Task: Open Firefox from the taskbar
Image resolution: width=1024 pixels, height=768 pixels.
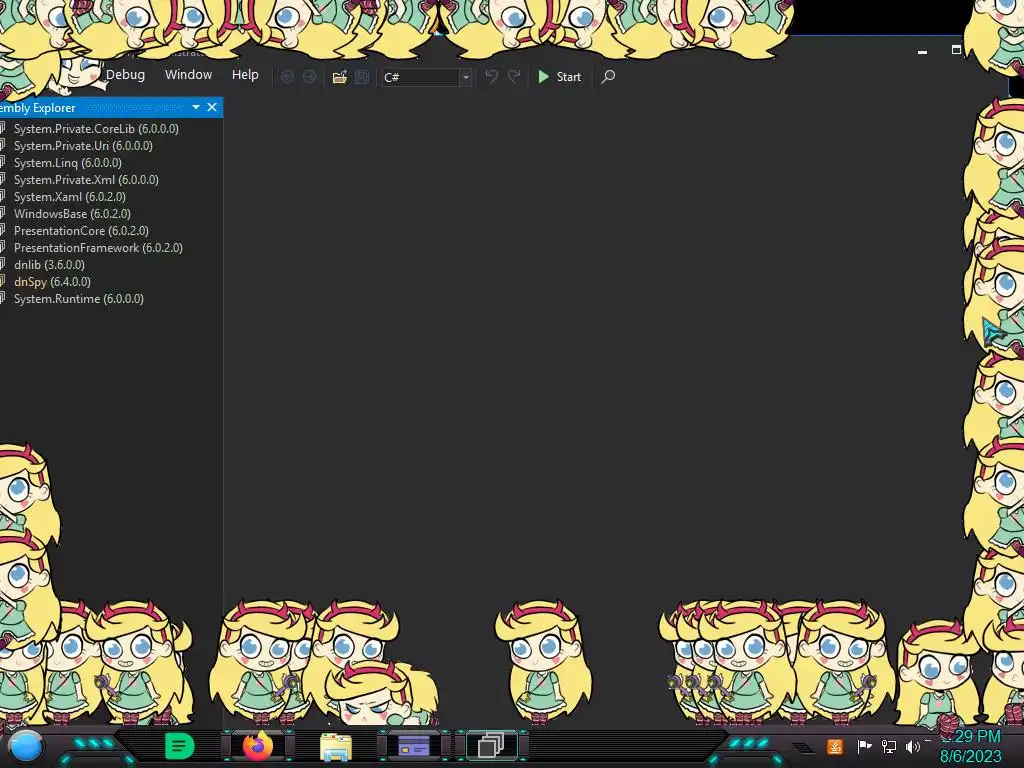Action: 257,746
